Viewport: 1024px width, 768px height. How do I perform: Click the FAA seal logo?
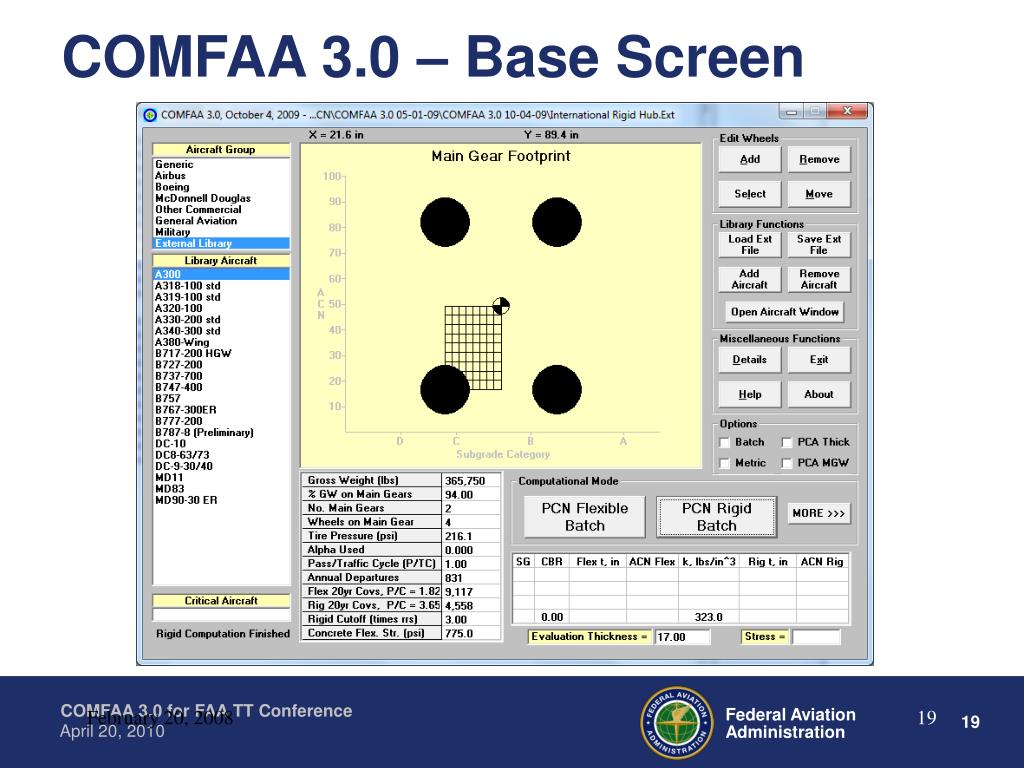click(677, 722)
